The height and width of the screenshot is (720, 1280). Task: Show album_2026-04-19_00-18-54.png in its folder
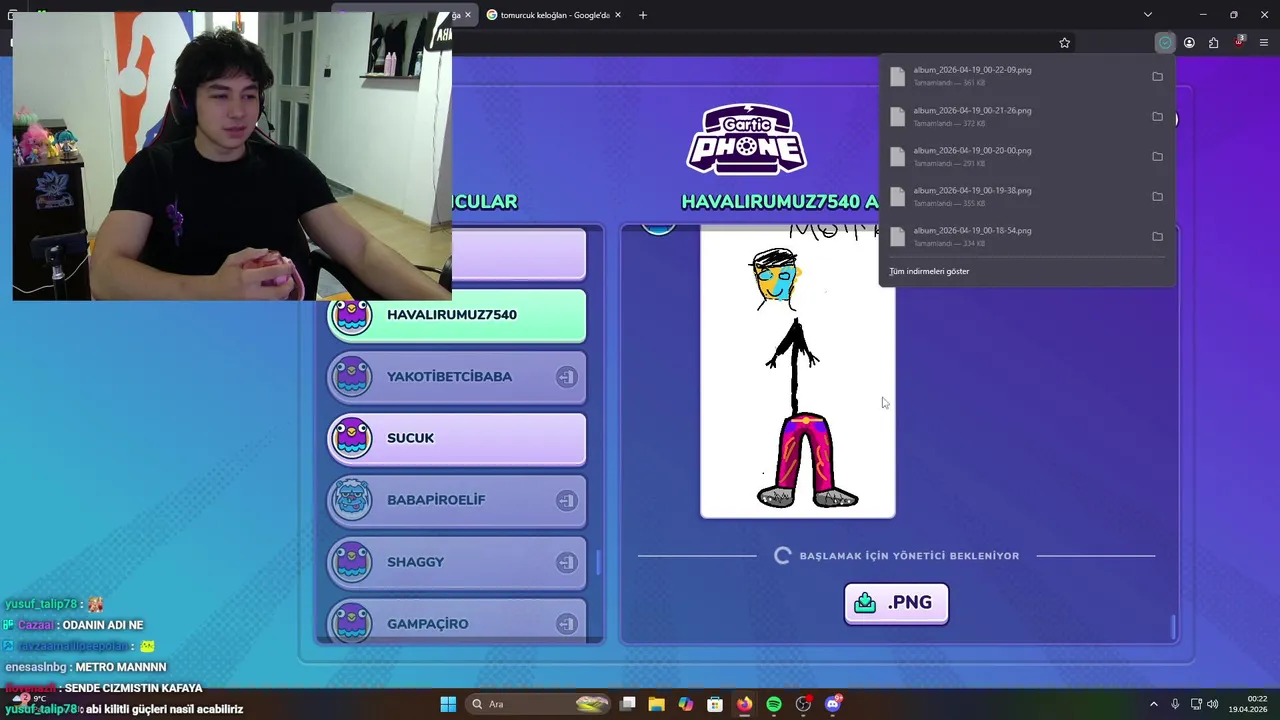point(1157,237)
